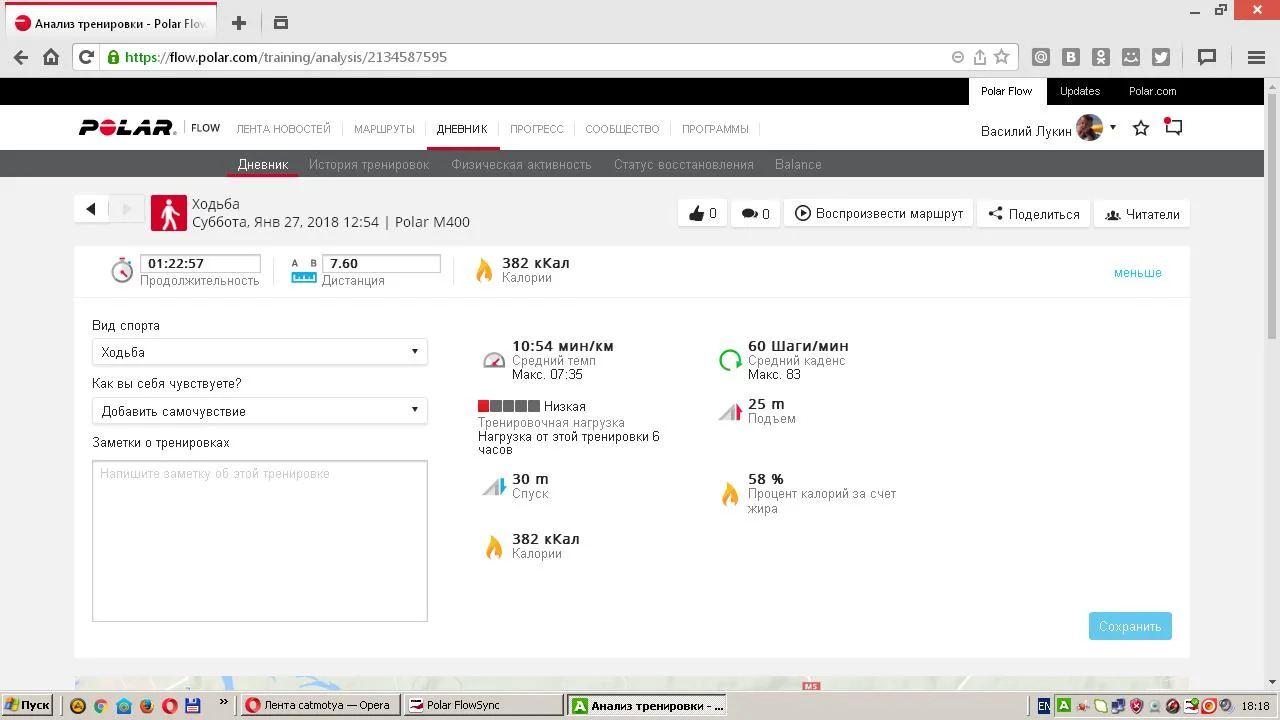This screenshot has height=720, width=1280.
Task: Reload the page with the refresh icon
Action: [x=86, y=57]
